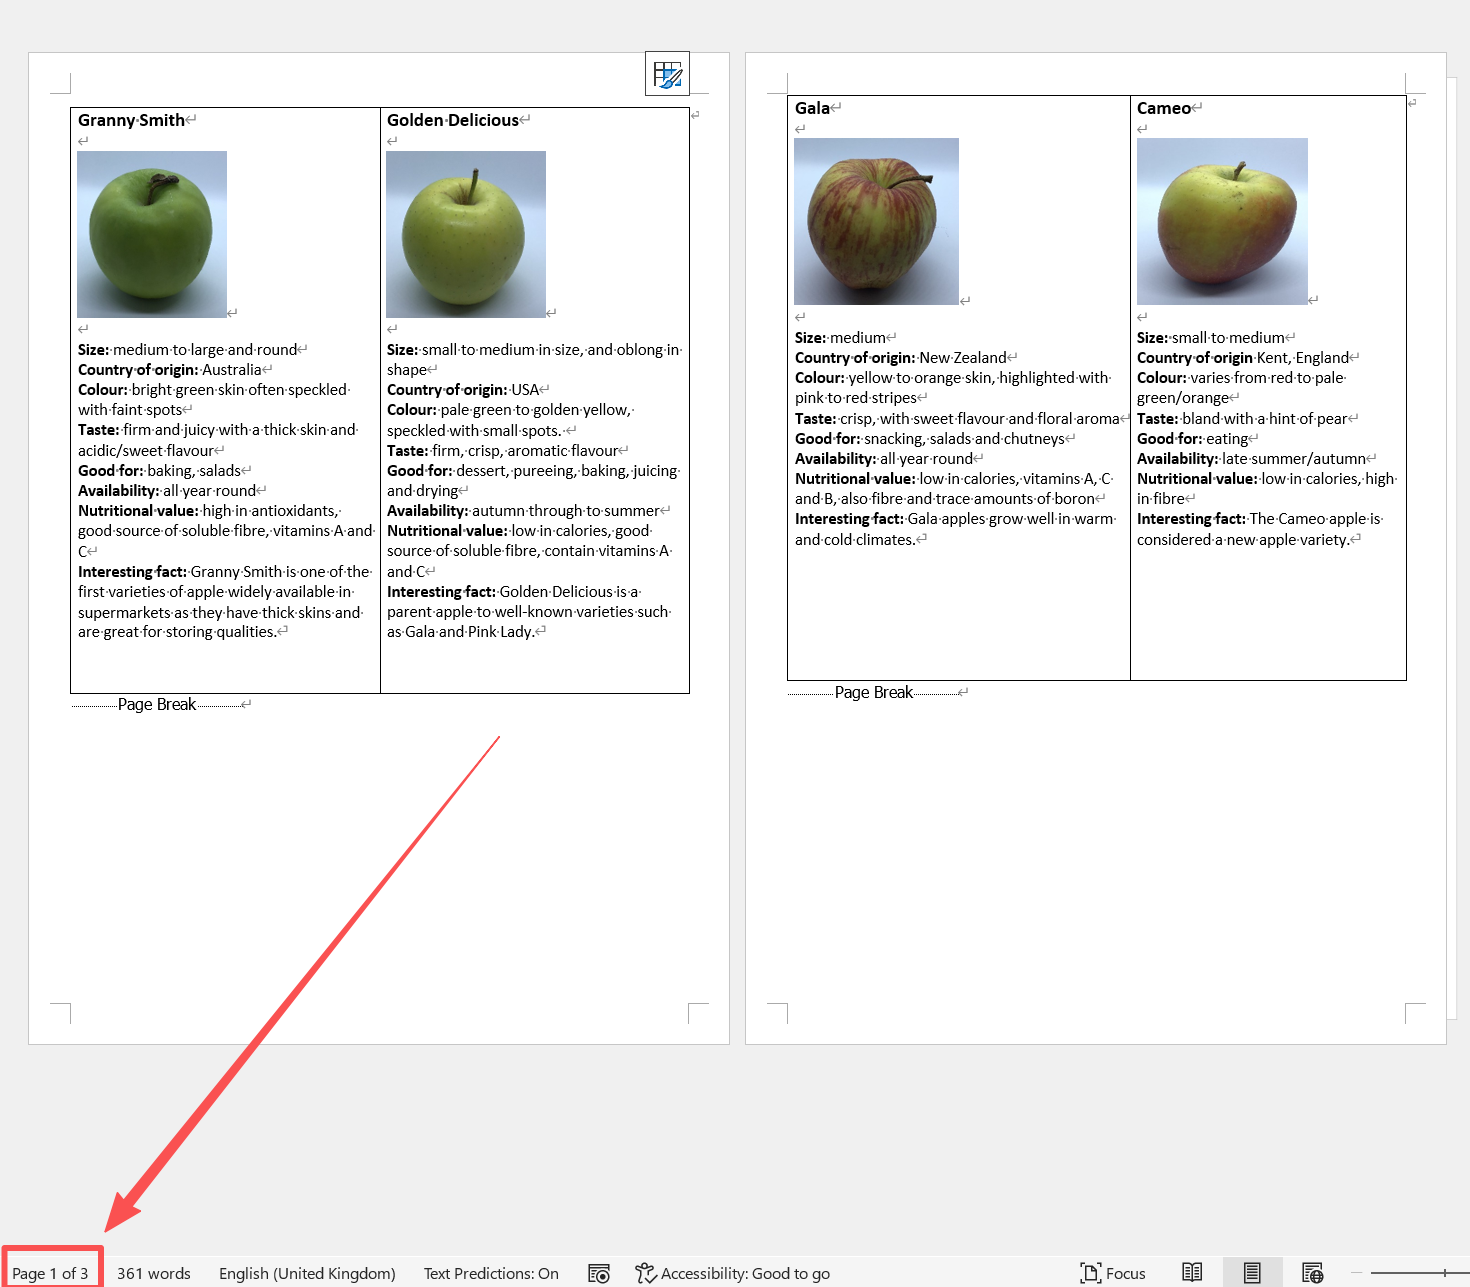Select the Gala apple picture
This screenshot has height=1287, width=1470.
pos(876,221)
